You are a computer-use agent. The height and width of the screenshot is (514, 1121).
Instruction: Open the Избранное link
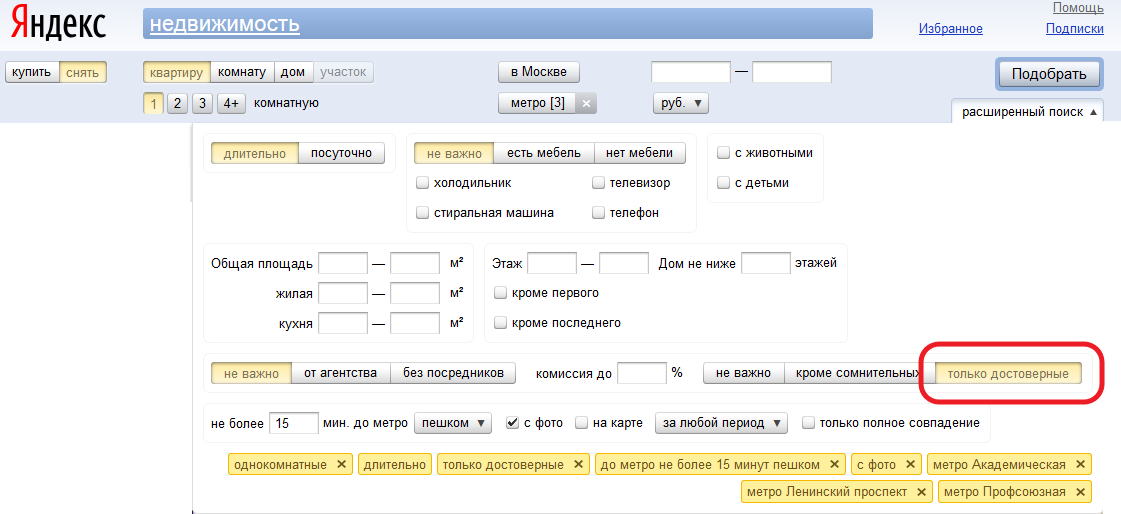[x=950, y=29]
